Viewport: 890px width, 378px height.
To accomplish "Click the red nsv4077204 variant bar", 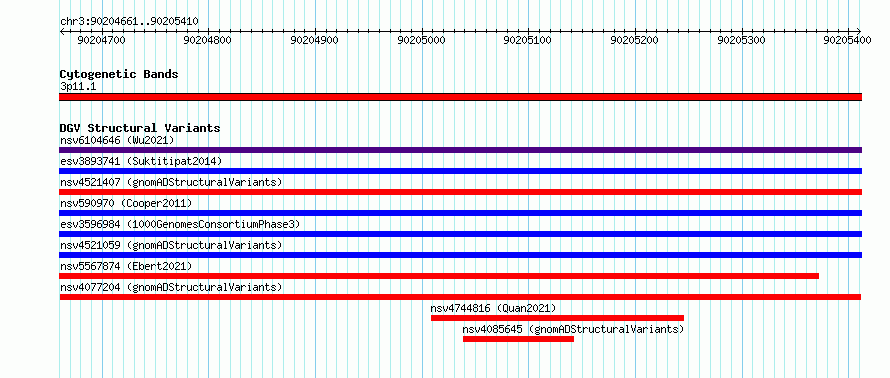I will pos(460,297).
